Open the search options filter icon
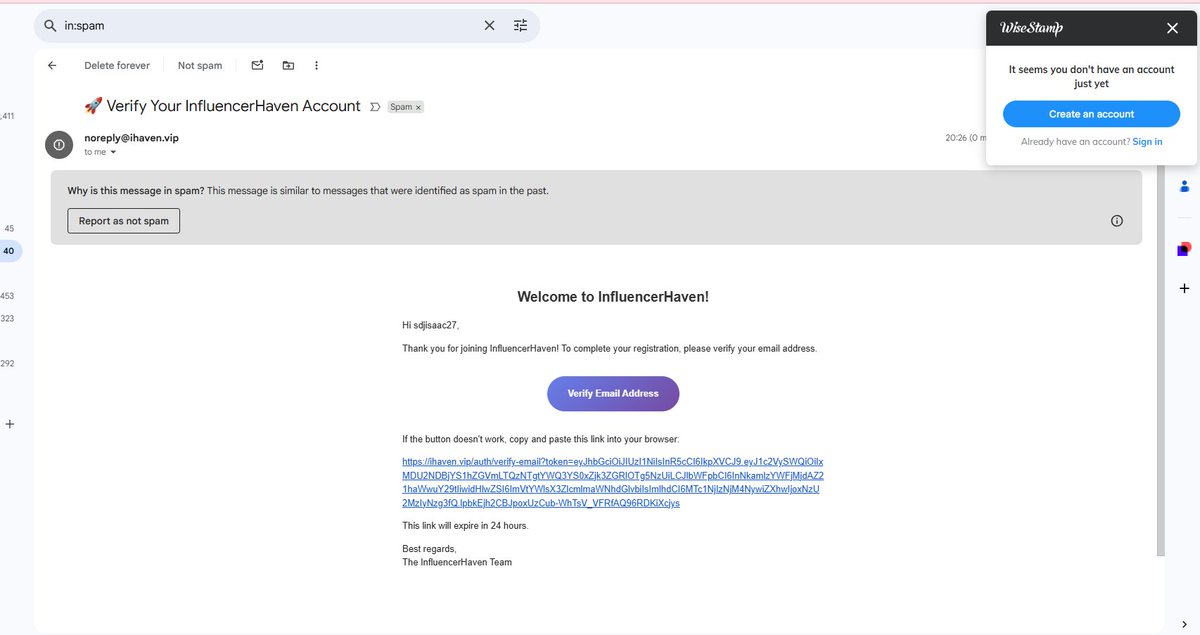Image resolution: width=1200 pixels, height=635 pixels. click(x=520, y=26)
